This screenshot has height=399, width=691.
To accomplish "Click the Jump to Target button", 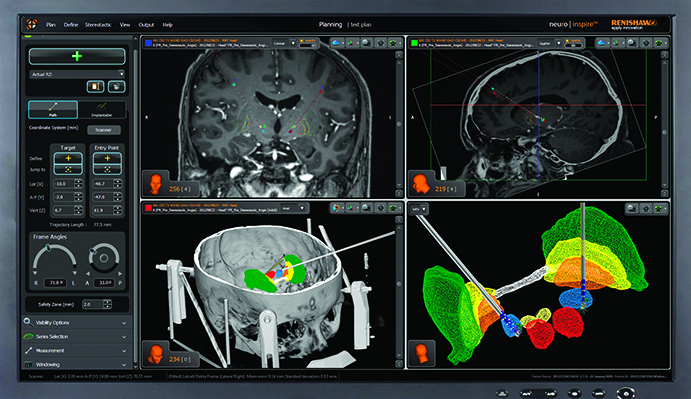I will pyautogui.click(x=68, y=169).
